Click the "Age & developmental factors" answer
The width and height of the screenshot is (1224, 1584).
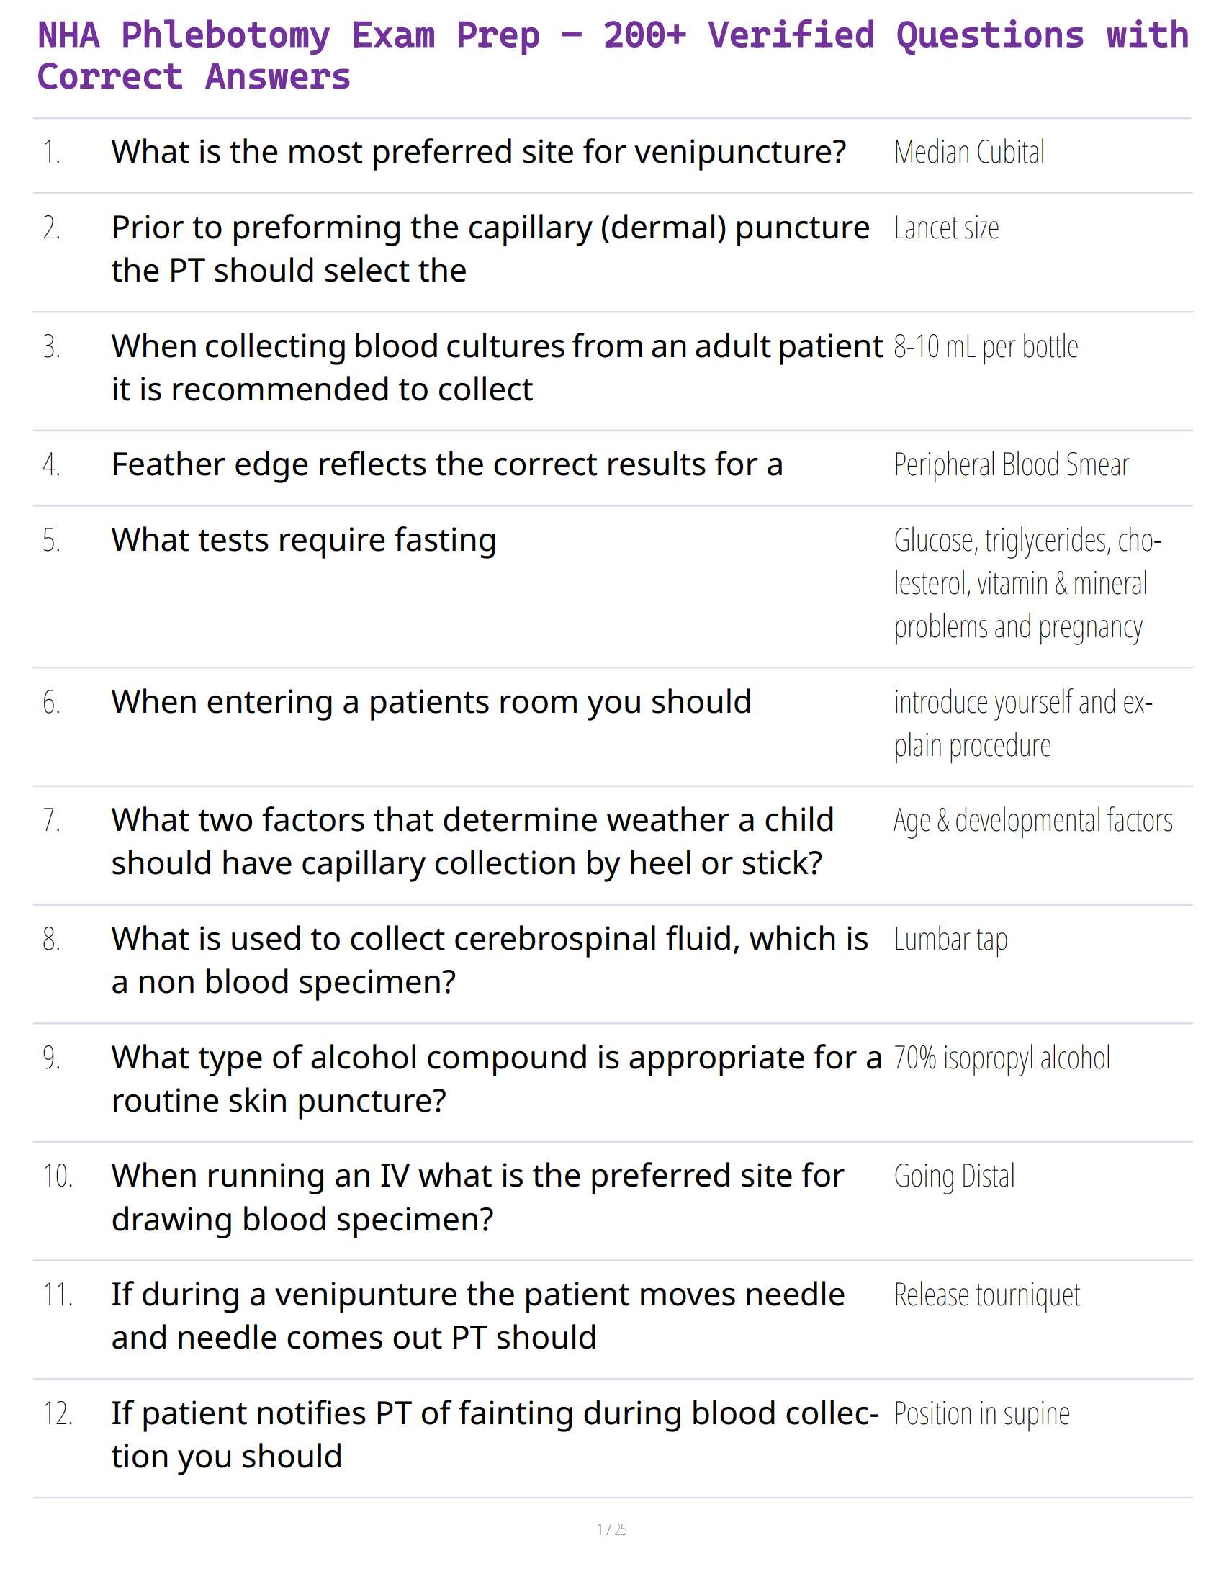pyautogui.click(x=1032, y=821)
